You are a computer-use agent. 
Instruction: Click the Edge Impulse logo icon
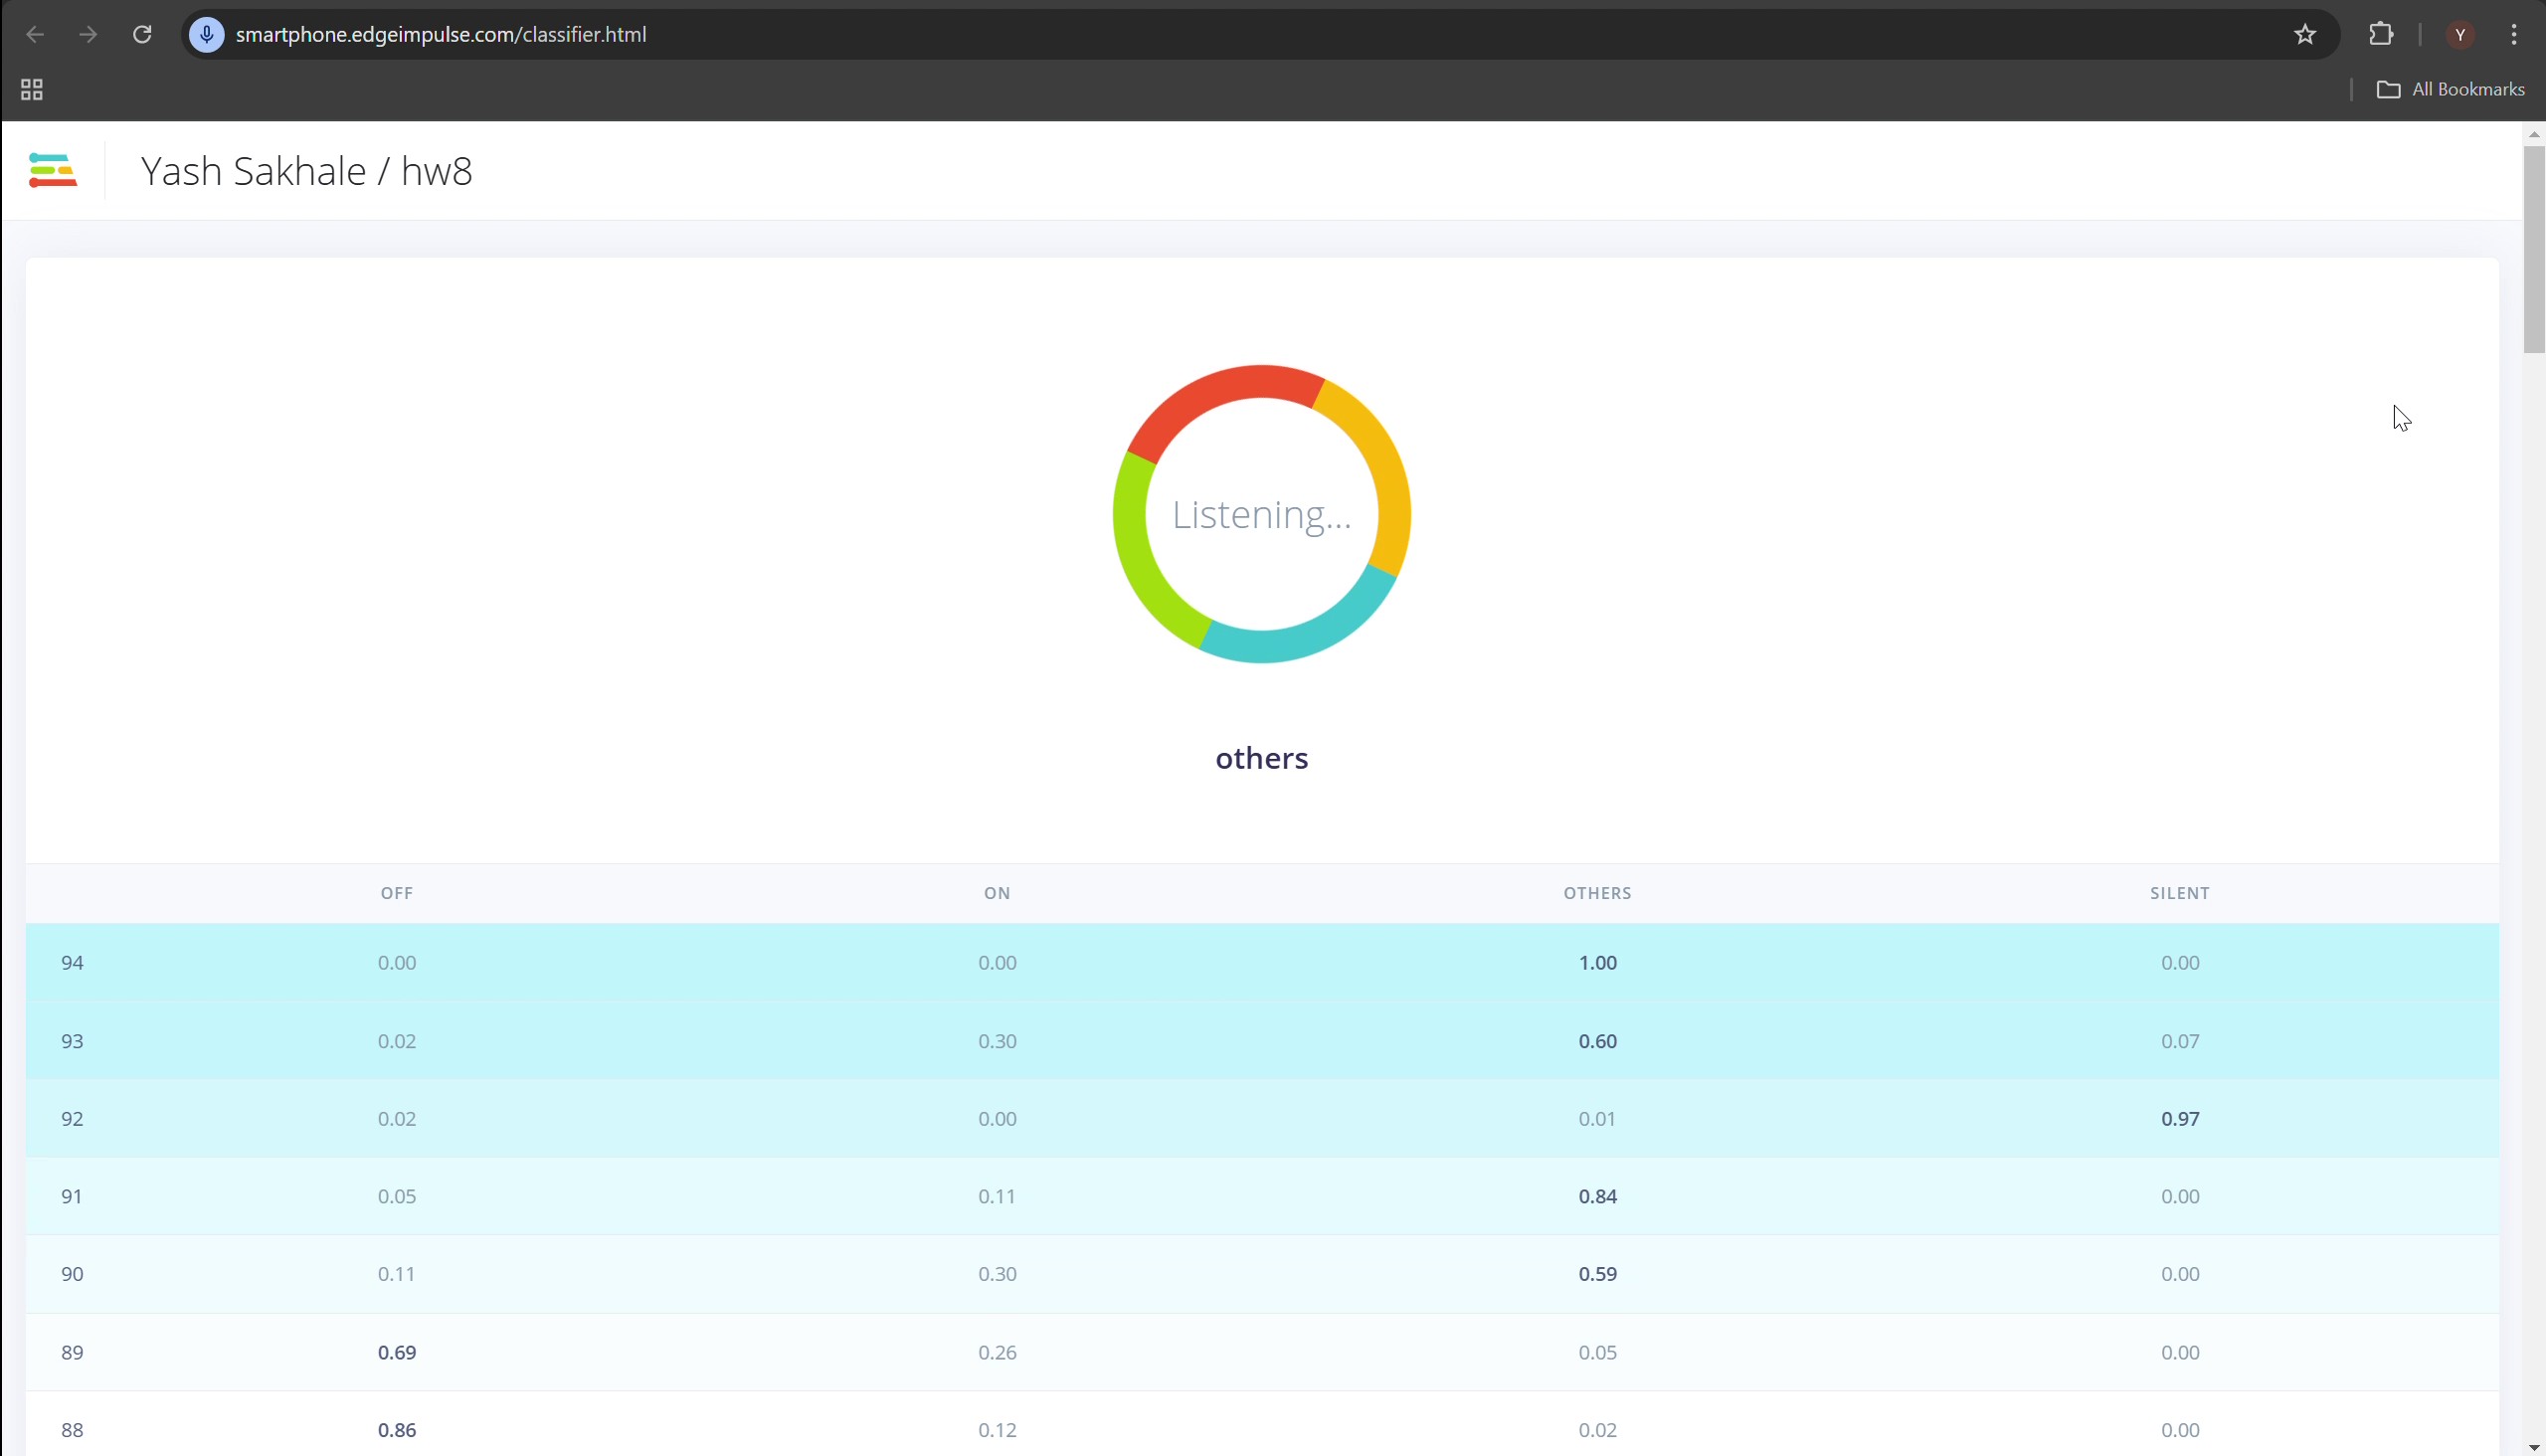pyautogui.click(x=53, y=170)
